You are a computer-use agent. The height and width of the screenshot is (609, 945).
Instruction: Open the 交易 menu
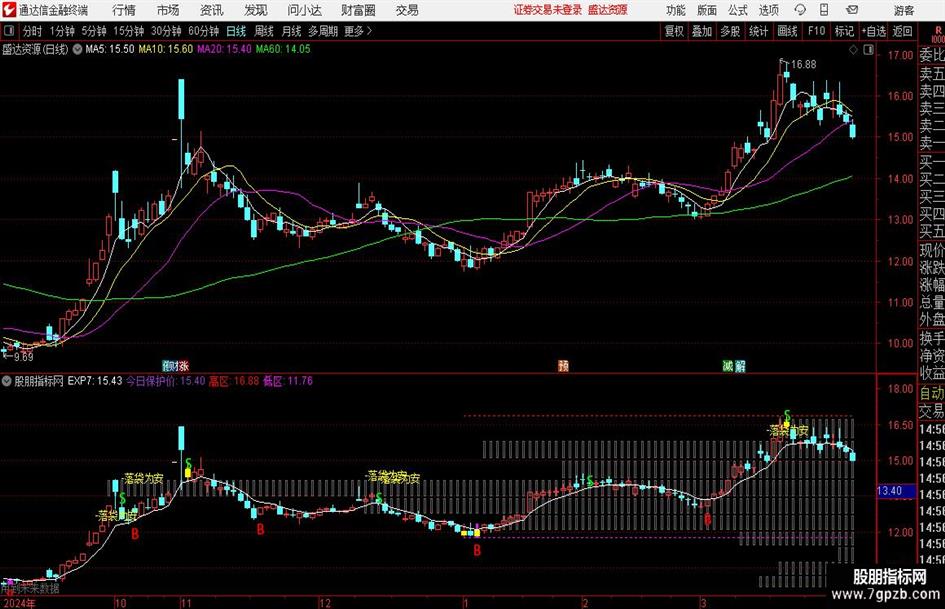(x=407, y=10)
